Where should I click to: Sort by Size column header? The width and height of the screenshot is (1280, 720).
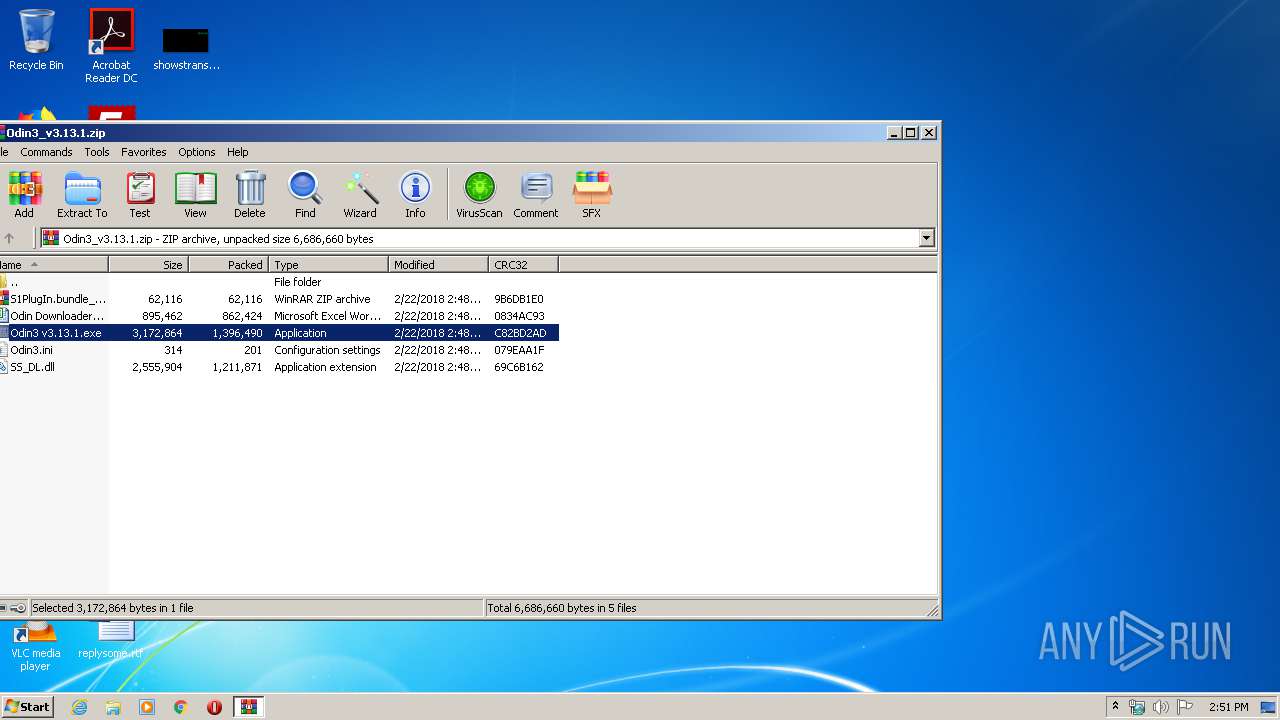point(149,265)
